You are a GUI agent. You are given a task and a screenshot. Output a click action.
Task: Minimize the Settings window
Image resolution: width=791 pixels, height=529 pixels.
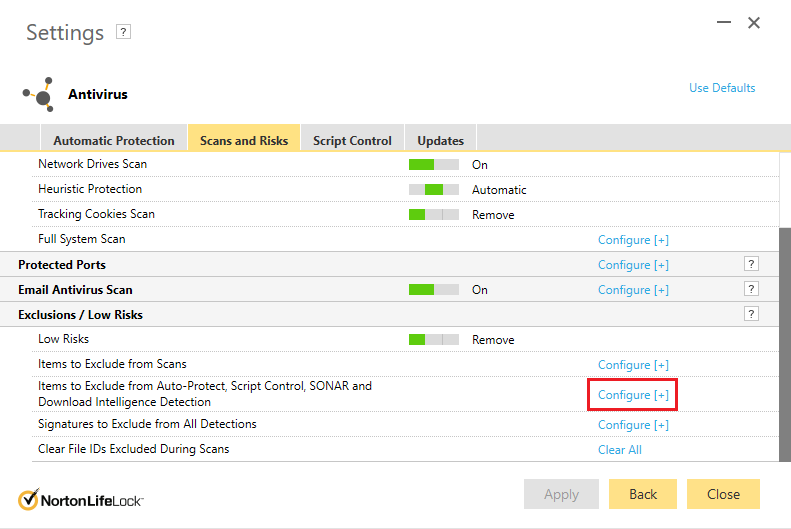724,22
